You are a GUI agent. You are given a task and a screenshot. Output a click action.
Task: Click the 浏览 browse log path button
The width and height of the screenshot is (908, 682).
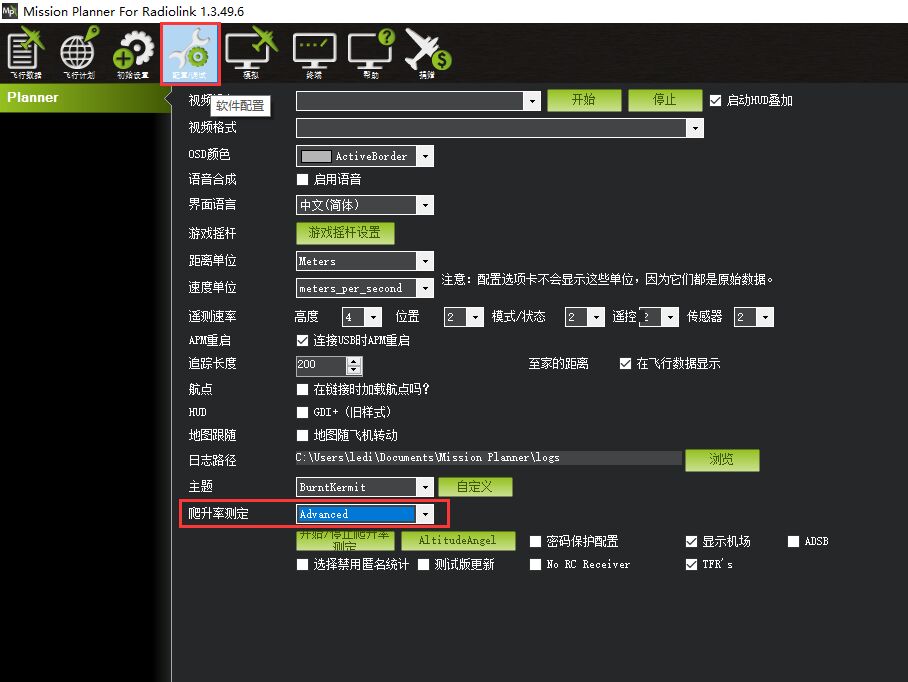[x=721, y=460]
